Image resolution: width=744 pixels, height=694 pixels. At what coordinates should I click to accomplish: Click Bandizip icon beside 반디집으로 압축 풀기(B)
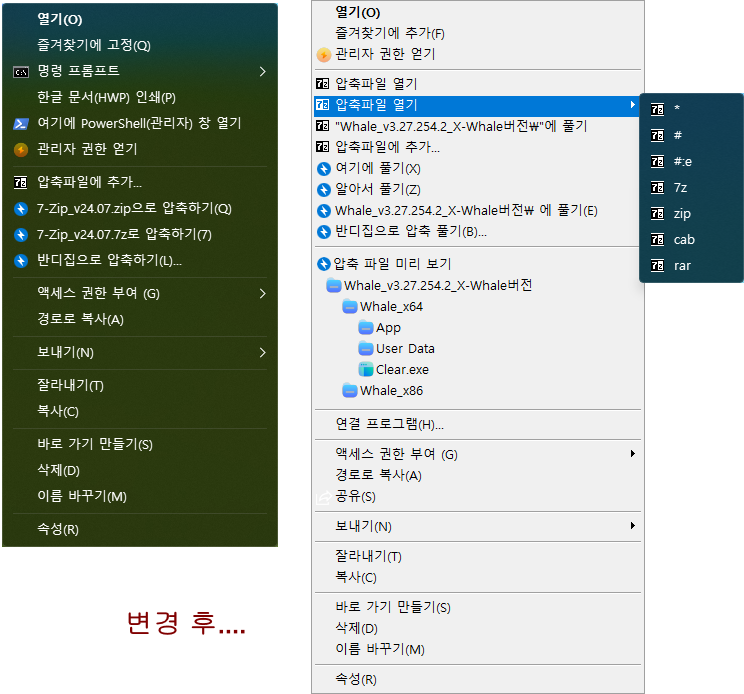coord(324,231)
